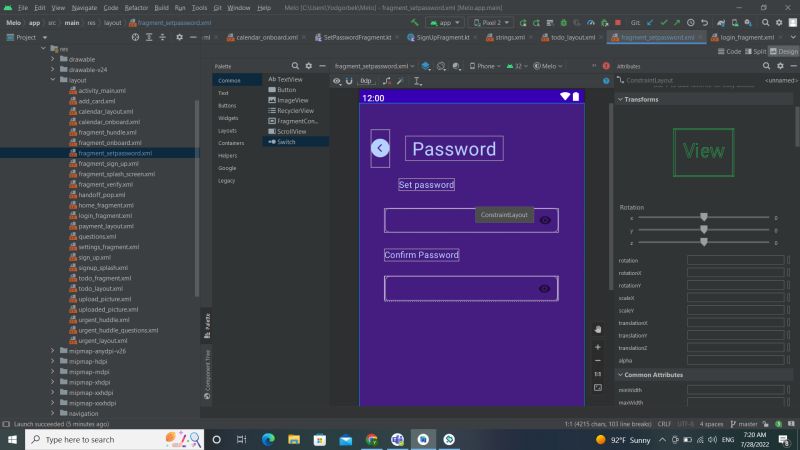Click expand all icon in Project panel
This screenshot has height=450, width=800.
click(x=149, y=37)
